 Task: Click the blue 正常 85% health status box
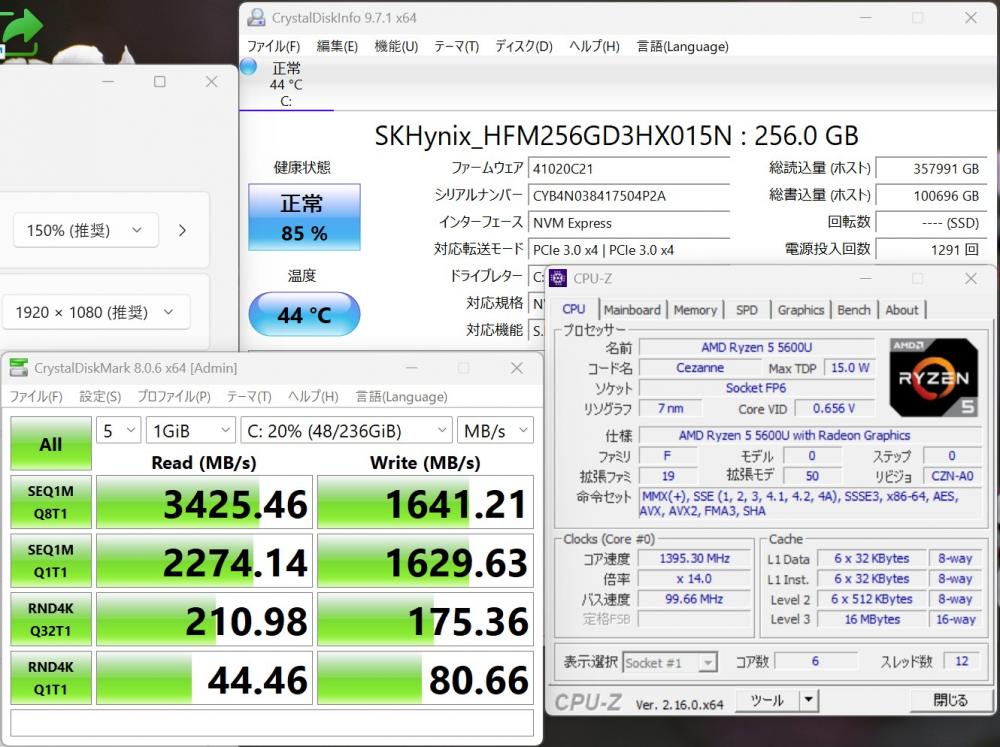[x=304, y=217]
